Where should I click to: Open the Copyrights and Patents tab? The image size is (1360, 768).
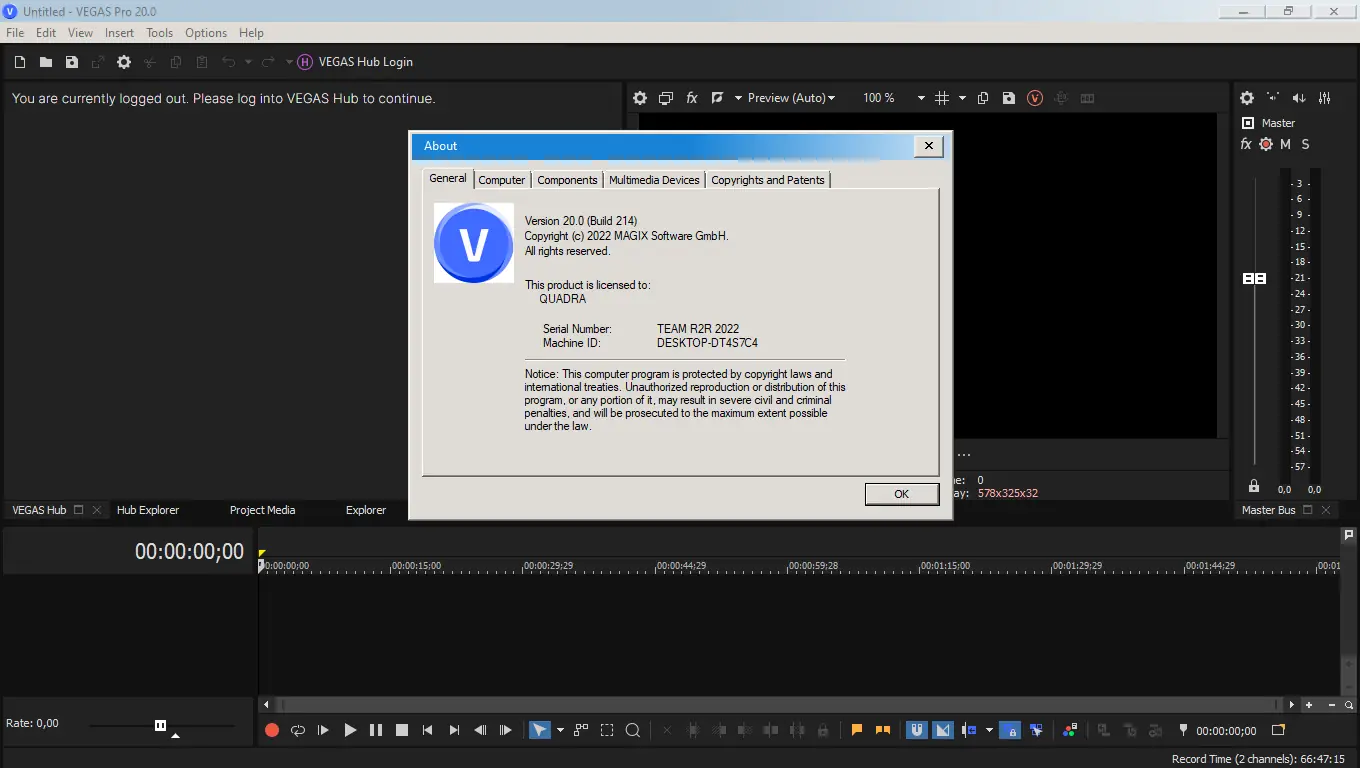(768, 180)
